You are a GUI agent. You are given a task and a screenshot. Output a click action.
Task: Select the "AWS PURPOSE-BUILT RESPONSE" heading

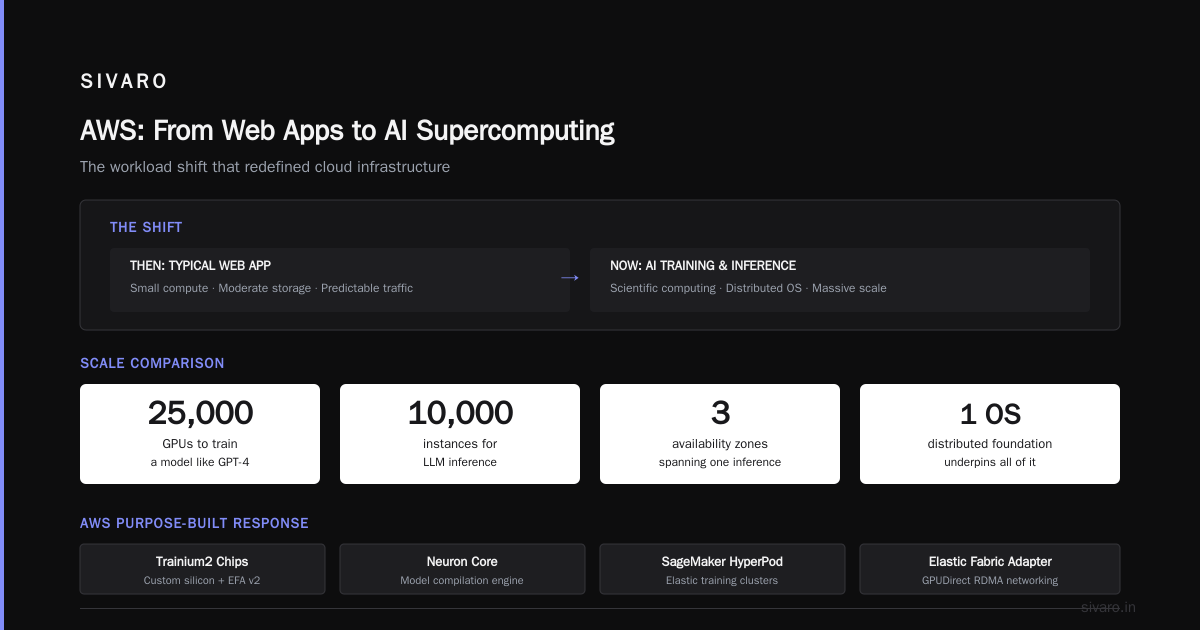pyautogui.click(x=194, y=524)
